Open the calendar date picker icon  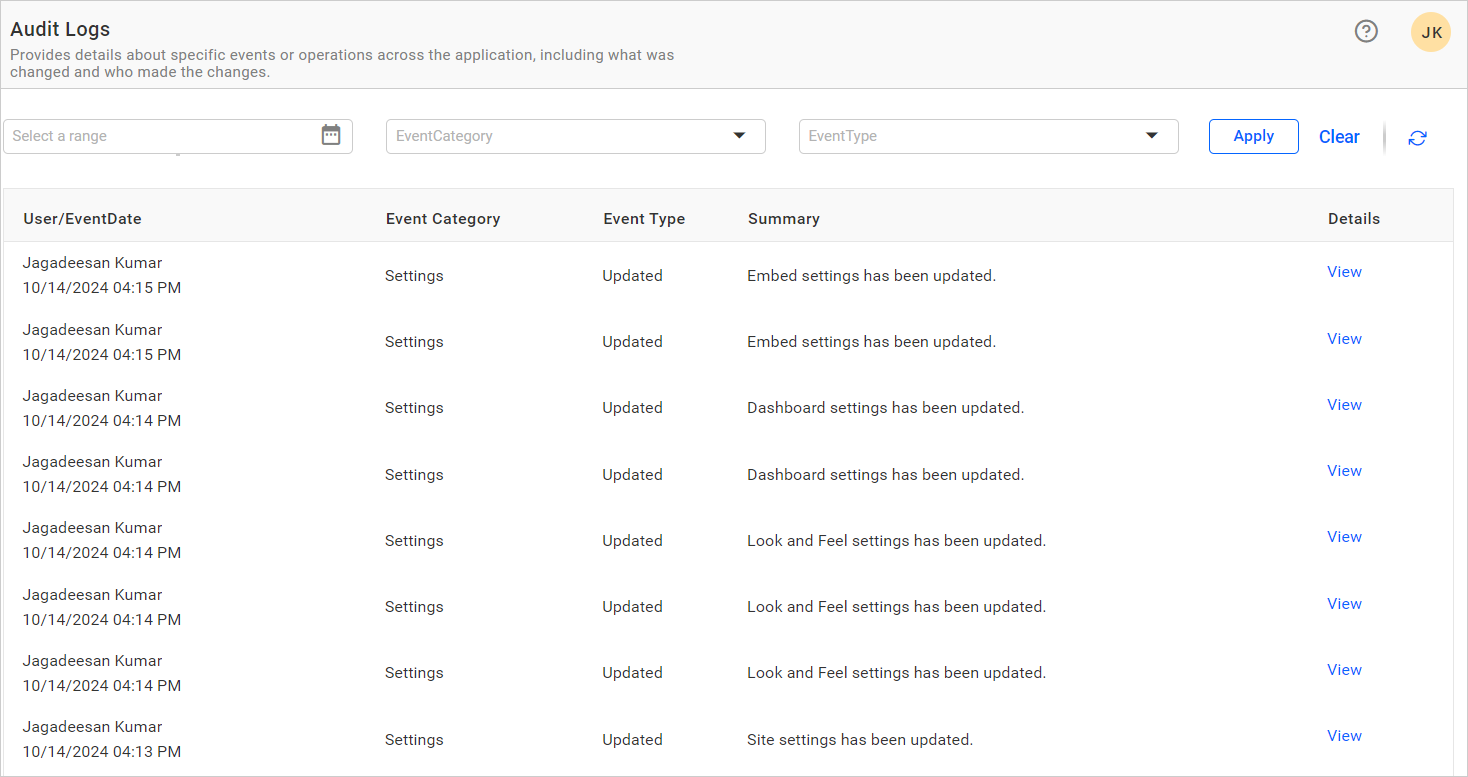pyautogui.click(x=331, y=135)
